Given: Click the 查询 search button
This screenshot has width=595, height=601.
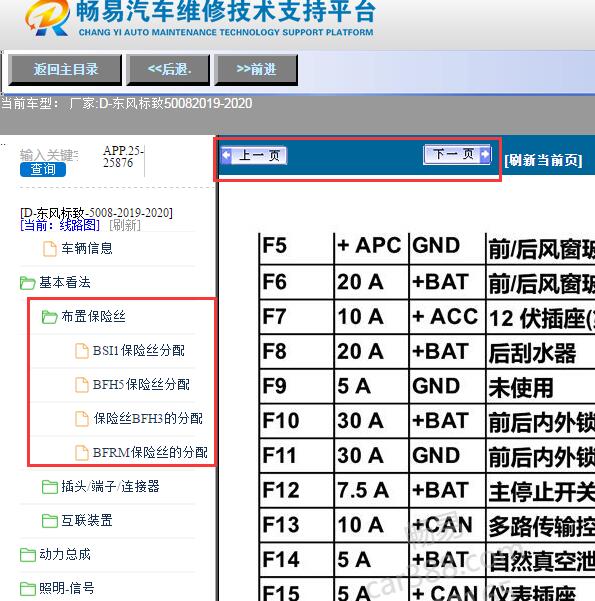Looking at the screenshot, I should click(43, 169).
